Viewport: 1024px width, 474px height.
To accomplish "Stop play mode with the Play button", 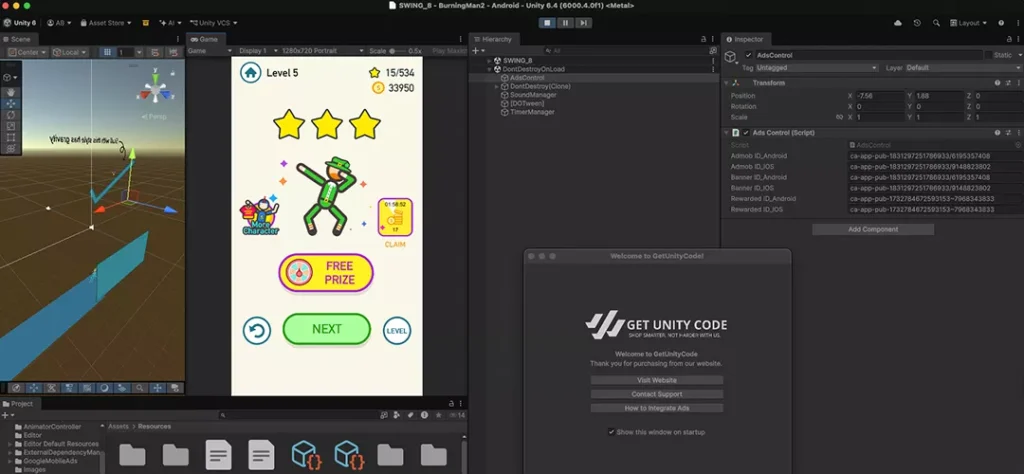I will tap(547, 23).
